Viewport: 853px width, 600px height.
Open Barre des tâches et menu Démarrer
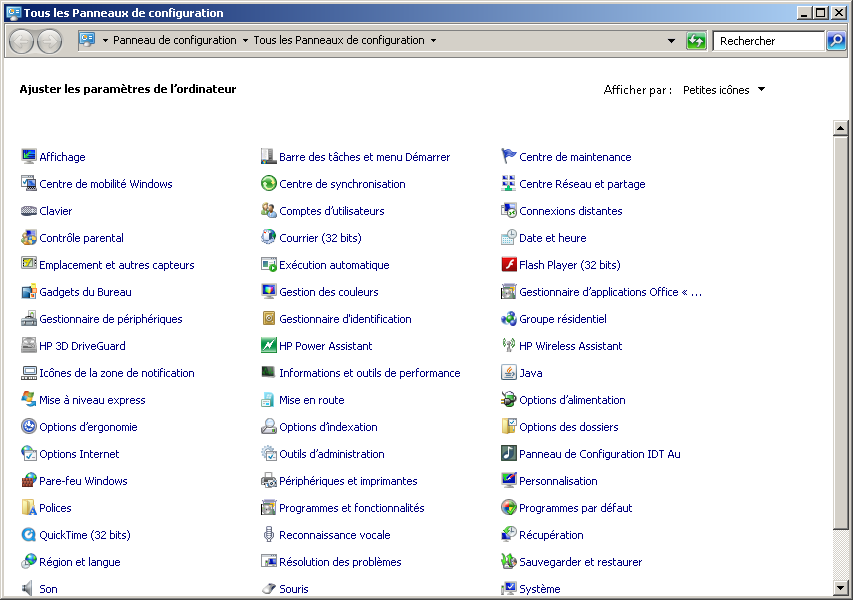pyautogui.click(x=364, y=157)
